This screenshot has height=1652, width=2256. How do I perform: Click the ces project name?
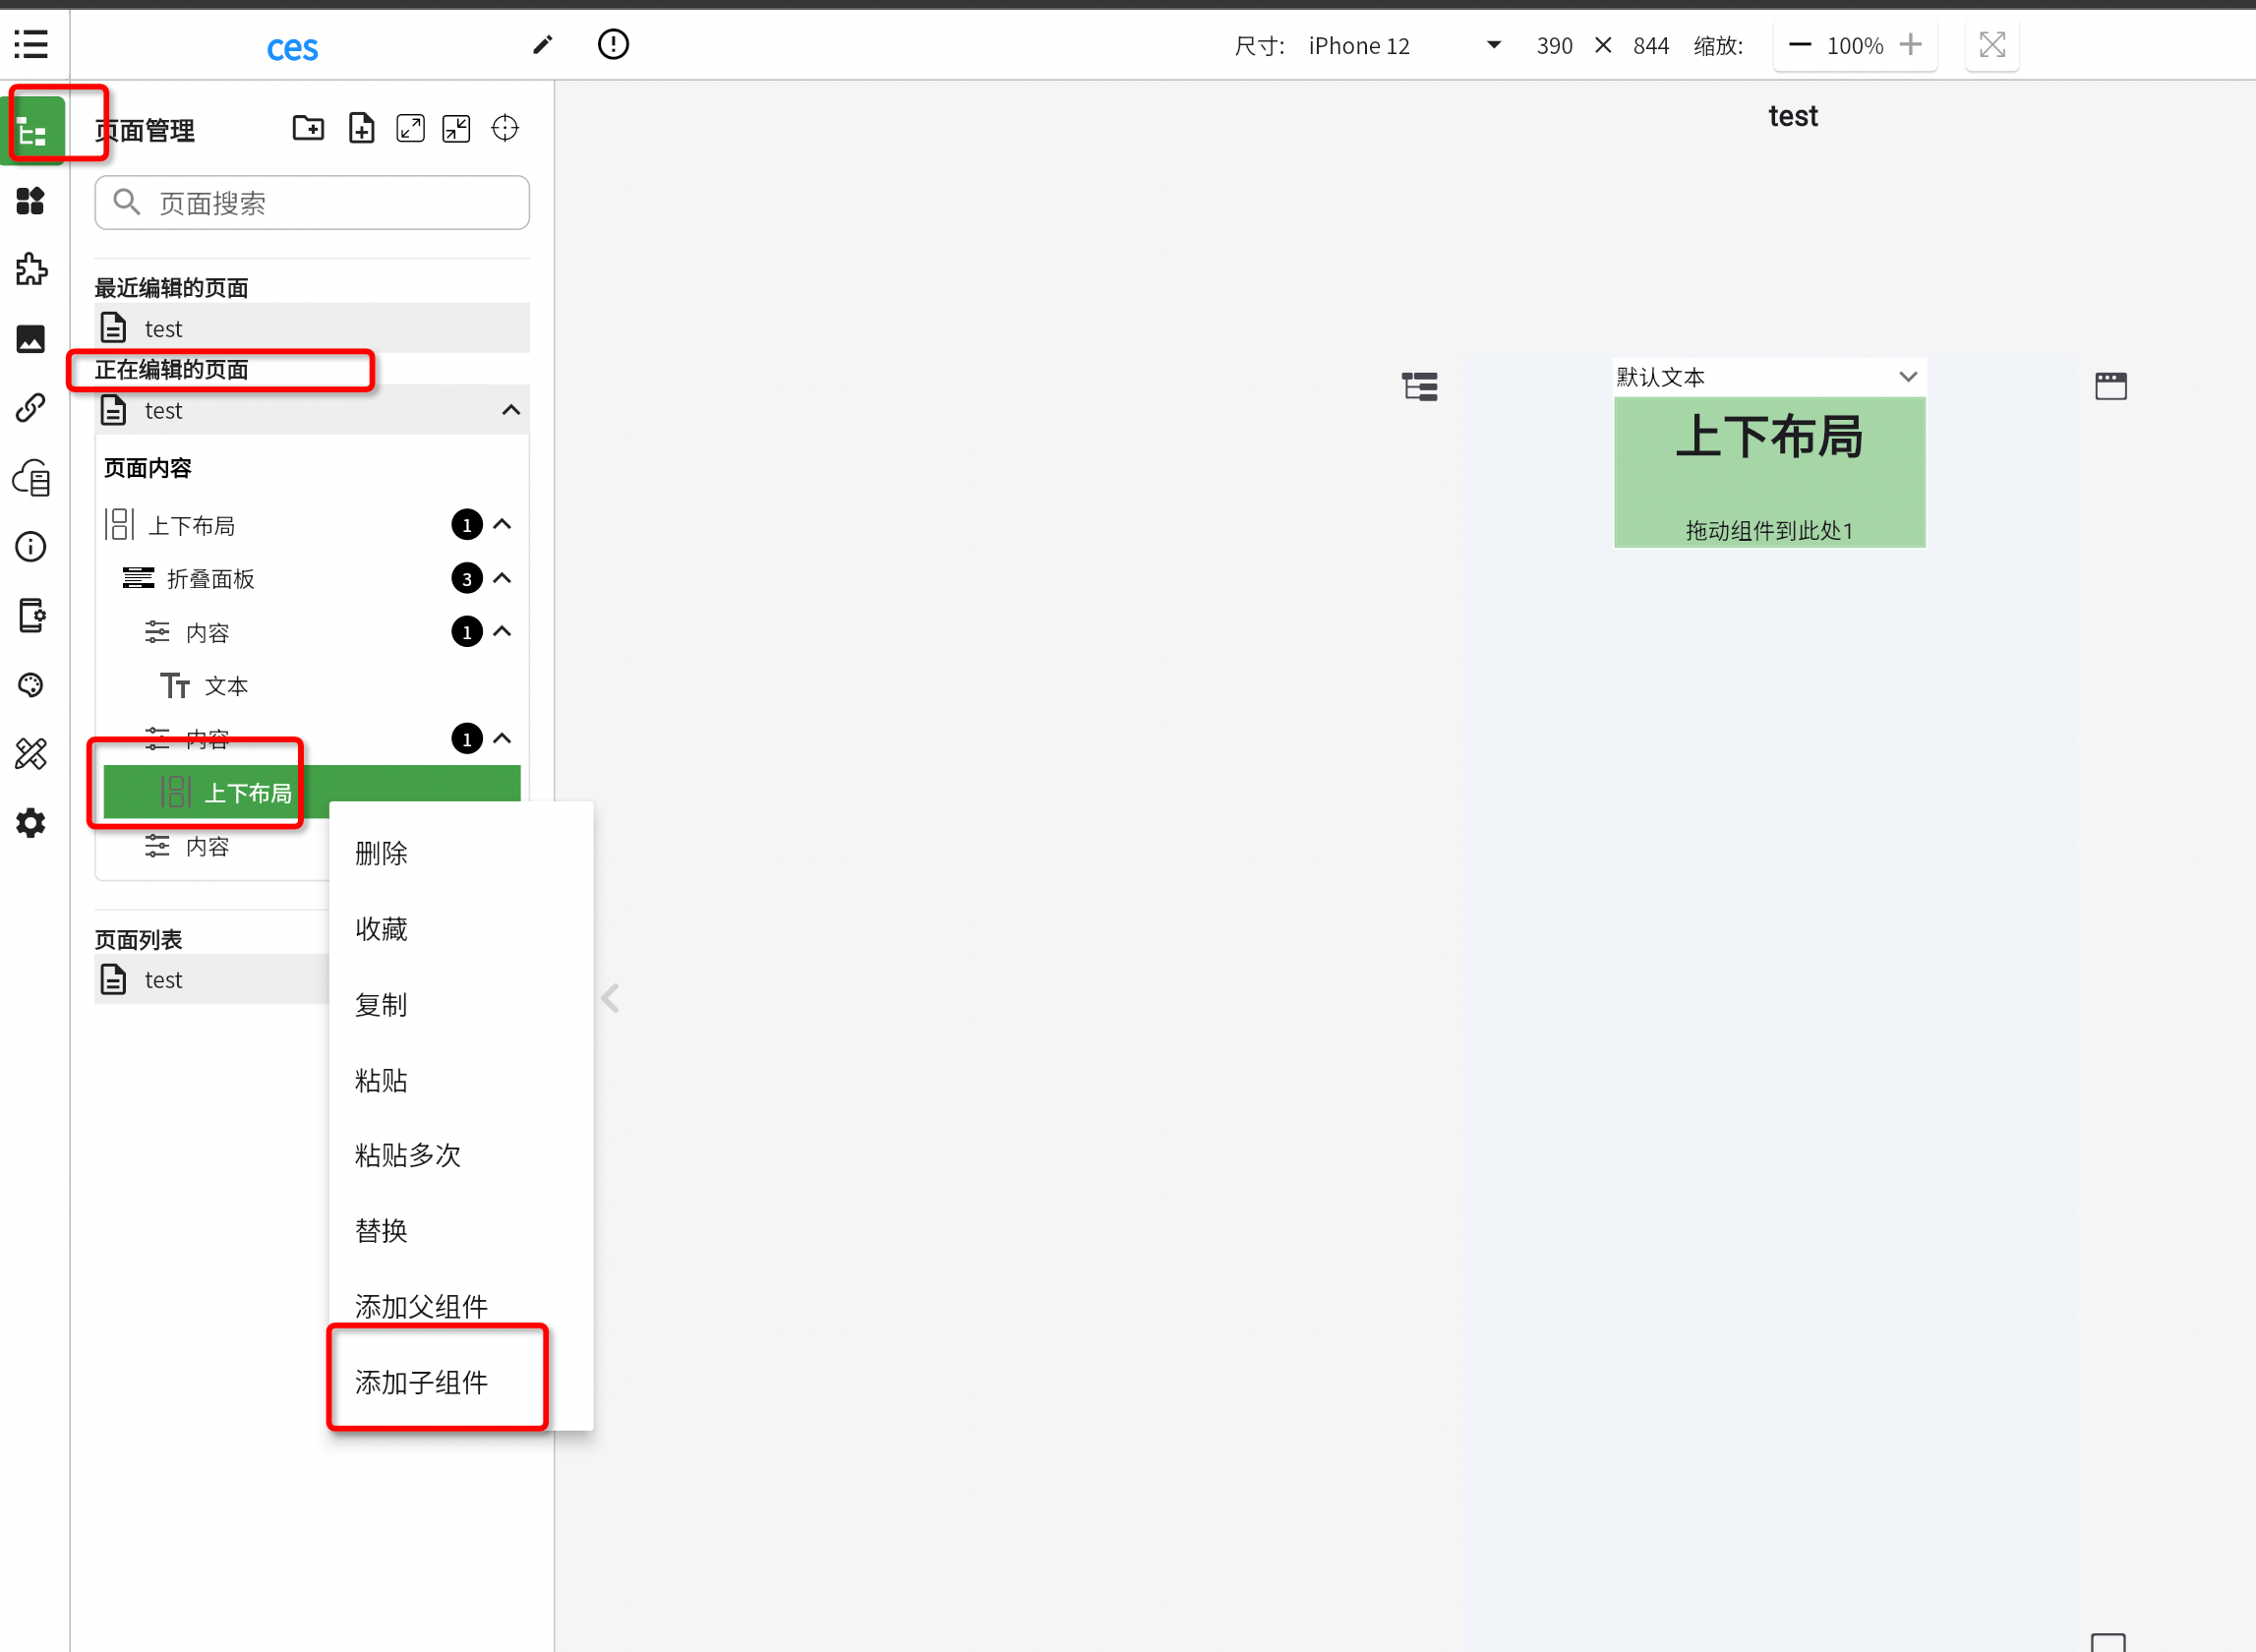pyautogui.click(x=292, y=47)
